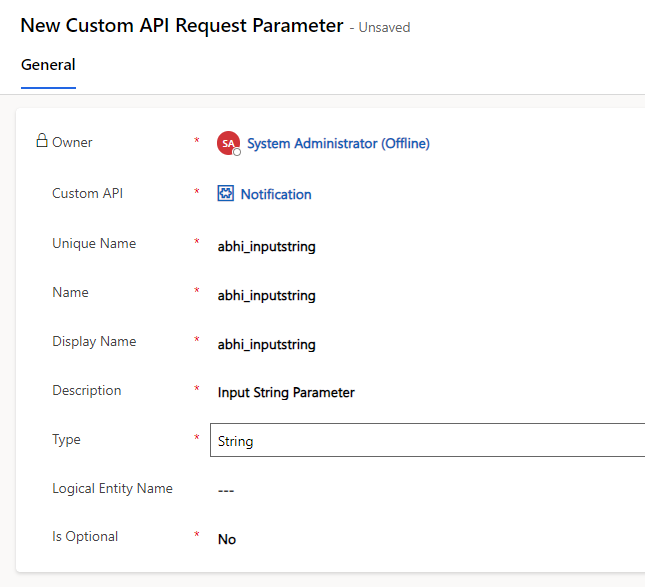Open the Type dropdown showing String

tap(427, 440)
